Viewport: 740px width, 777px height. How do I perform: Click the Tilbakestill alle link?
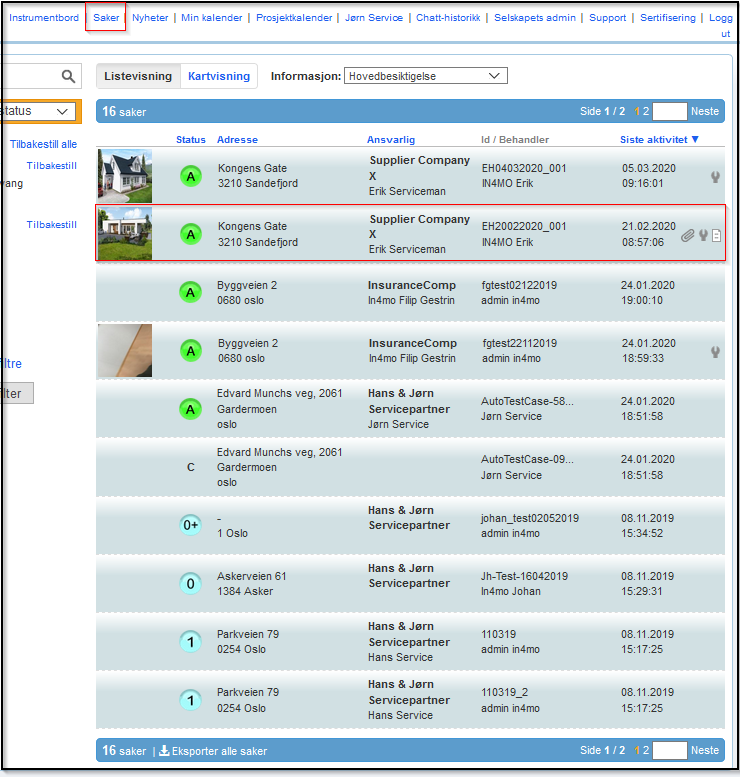43,144
